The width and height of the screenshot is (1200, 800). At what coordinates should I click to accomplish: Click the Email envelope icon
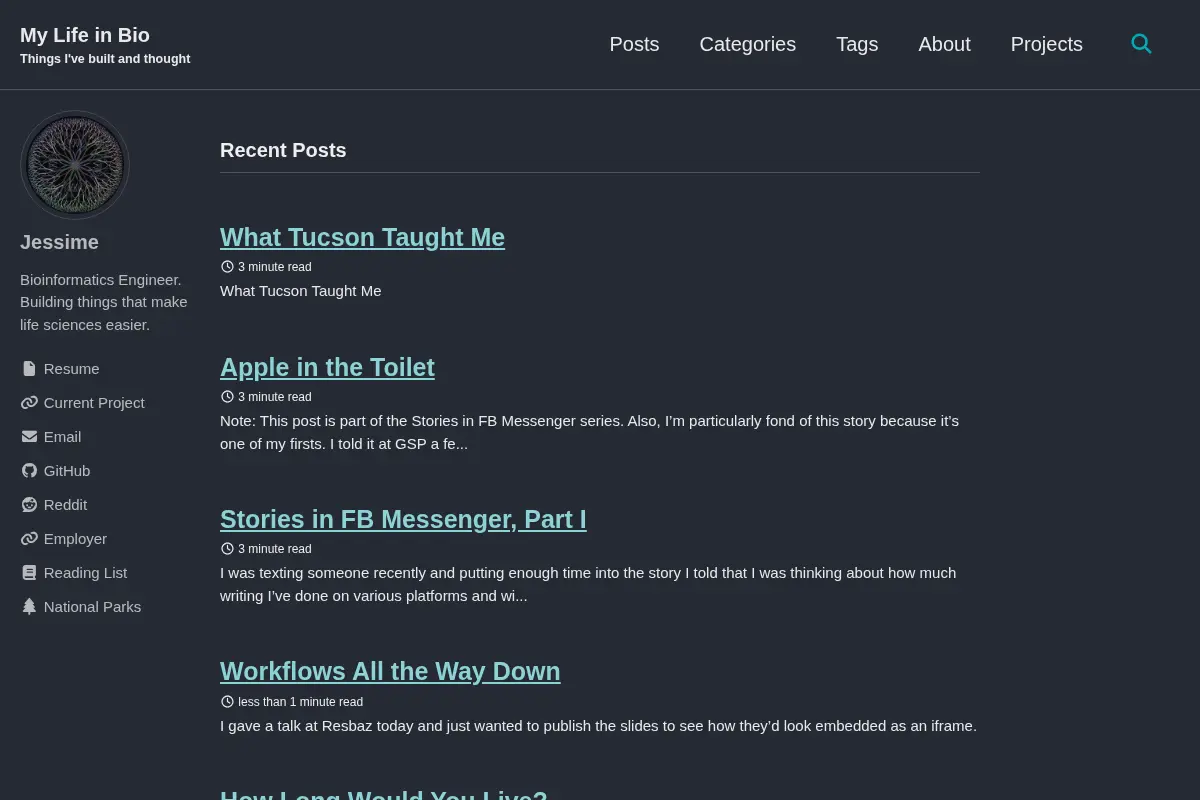point(29,437)
